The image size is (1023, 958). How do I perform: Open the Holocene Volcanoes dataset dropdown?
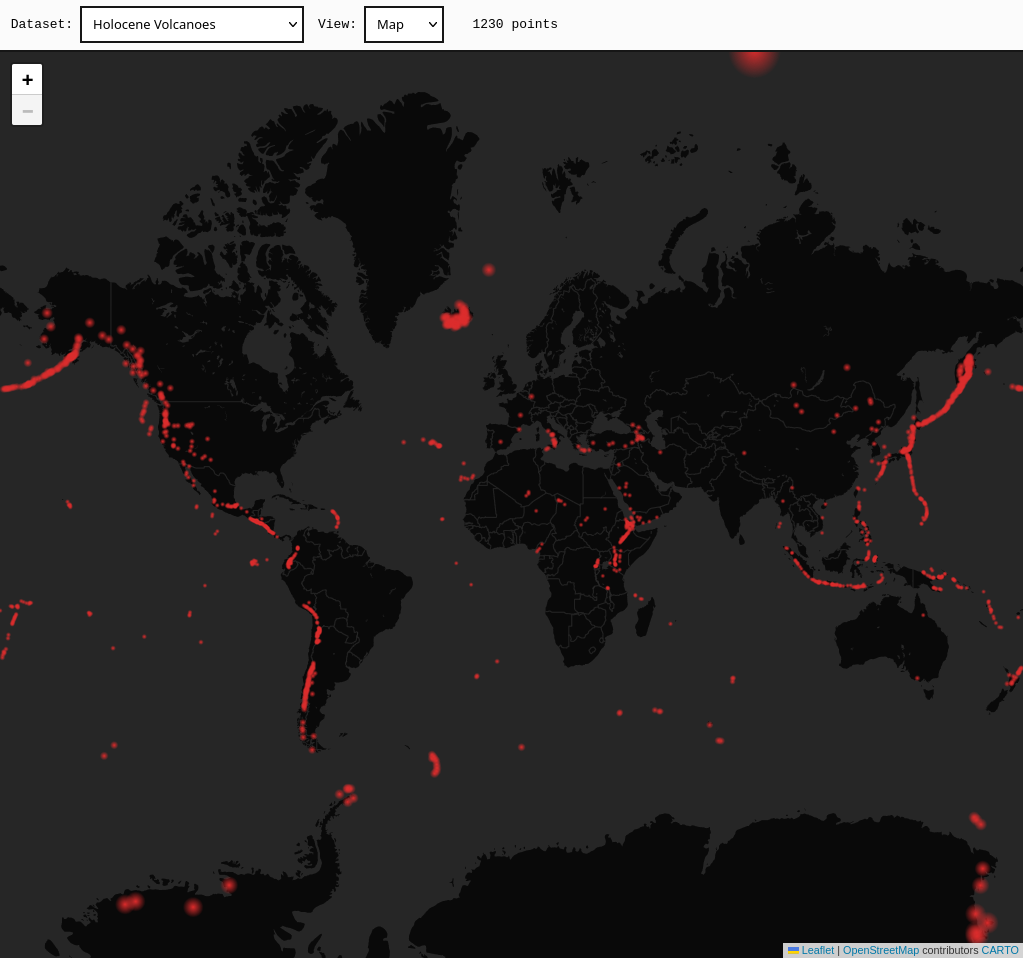coord(192,24)
